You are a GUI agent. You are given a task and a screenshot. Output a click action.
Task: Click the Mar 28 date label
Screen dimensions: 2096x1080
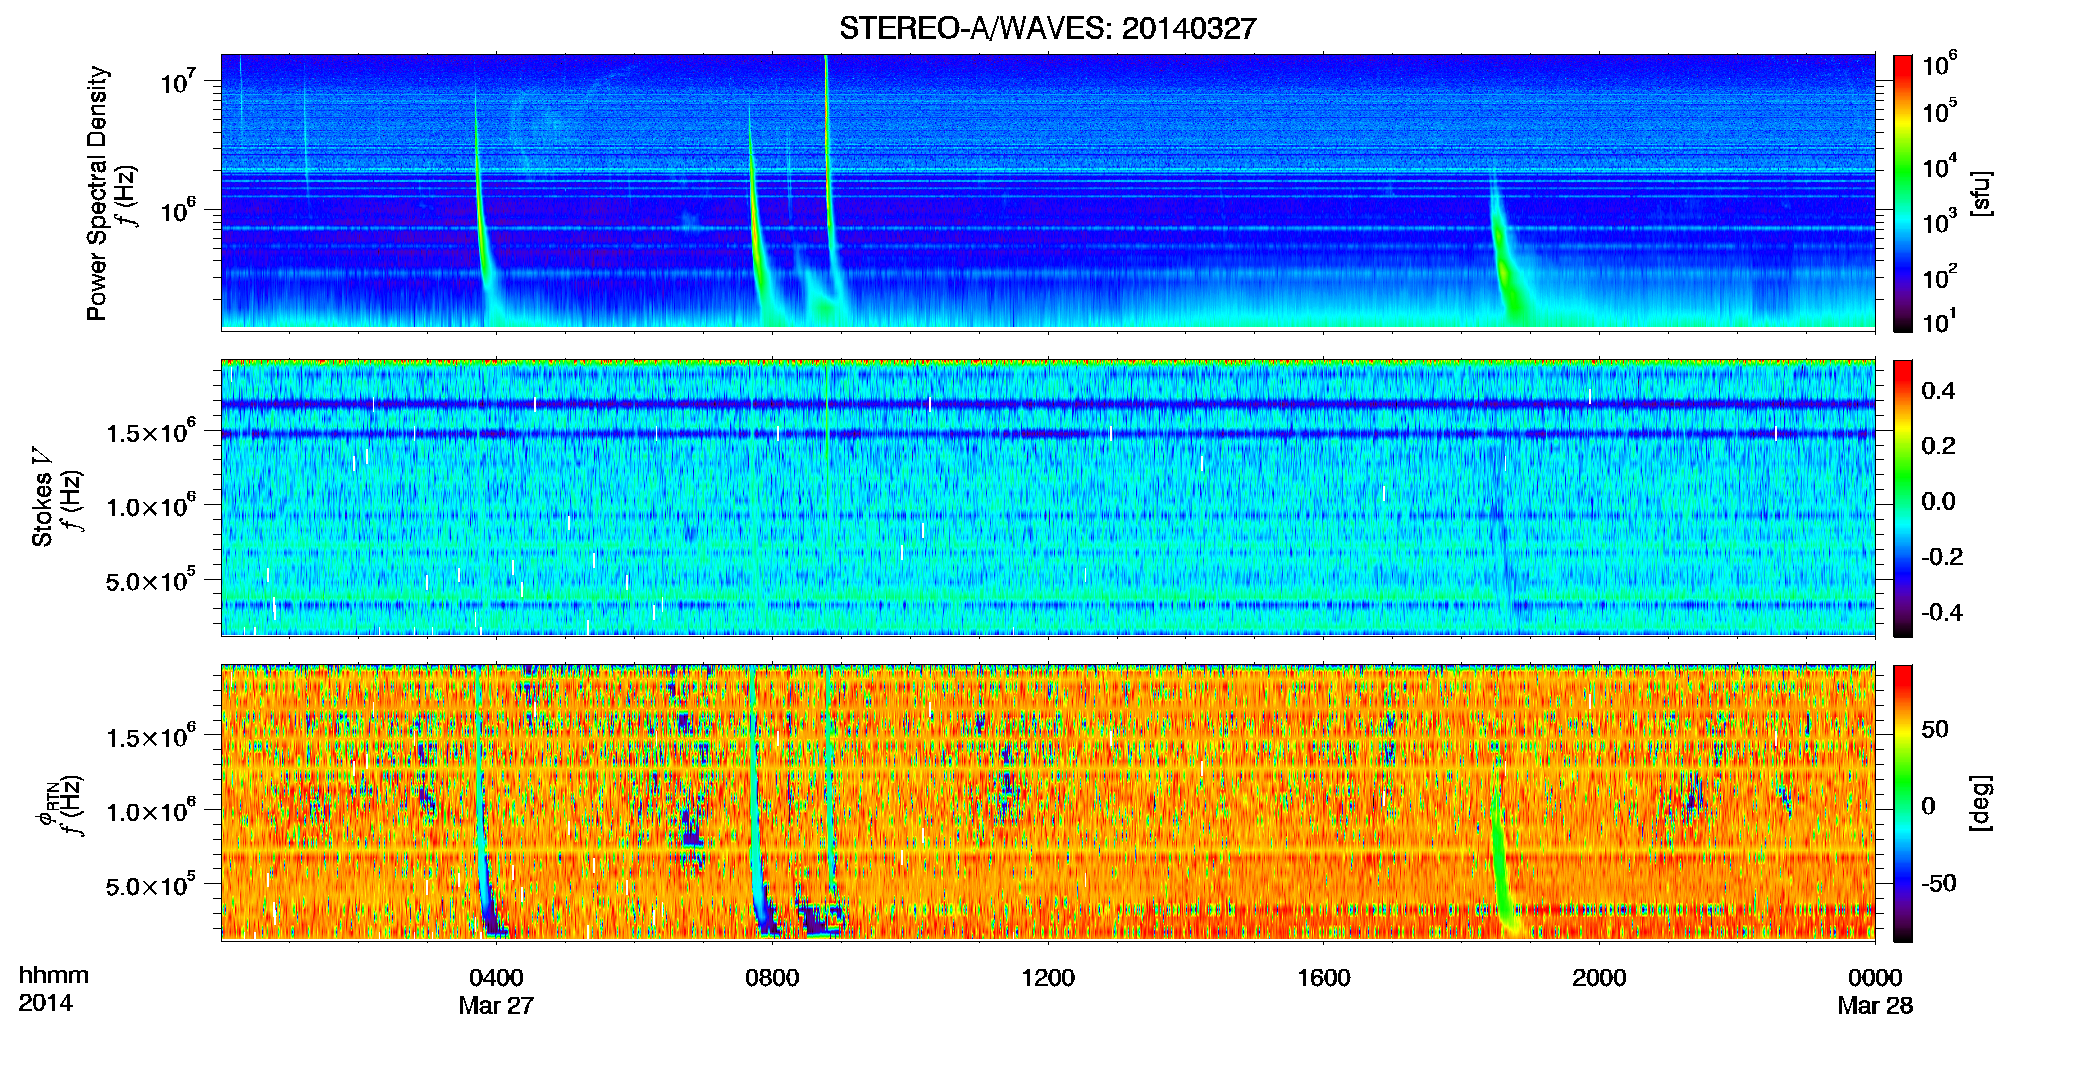(x=1875, y=1005)
